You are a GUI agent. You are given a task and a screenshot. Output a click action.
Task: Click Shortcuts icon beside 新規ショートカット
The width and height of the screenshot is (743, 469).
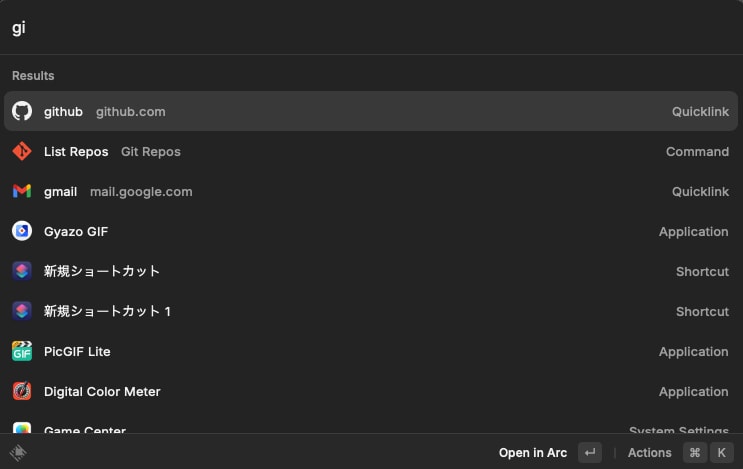(22, 271)
